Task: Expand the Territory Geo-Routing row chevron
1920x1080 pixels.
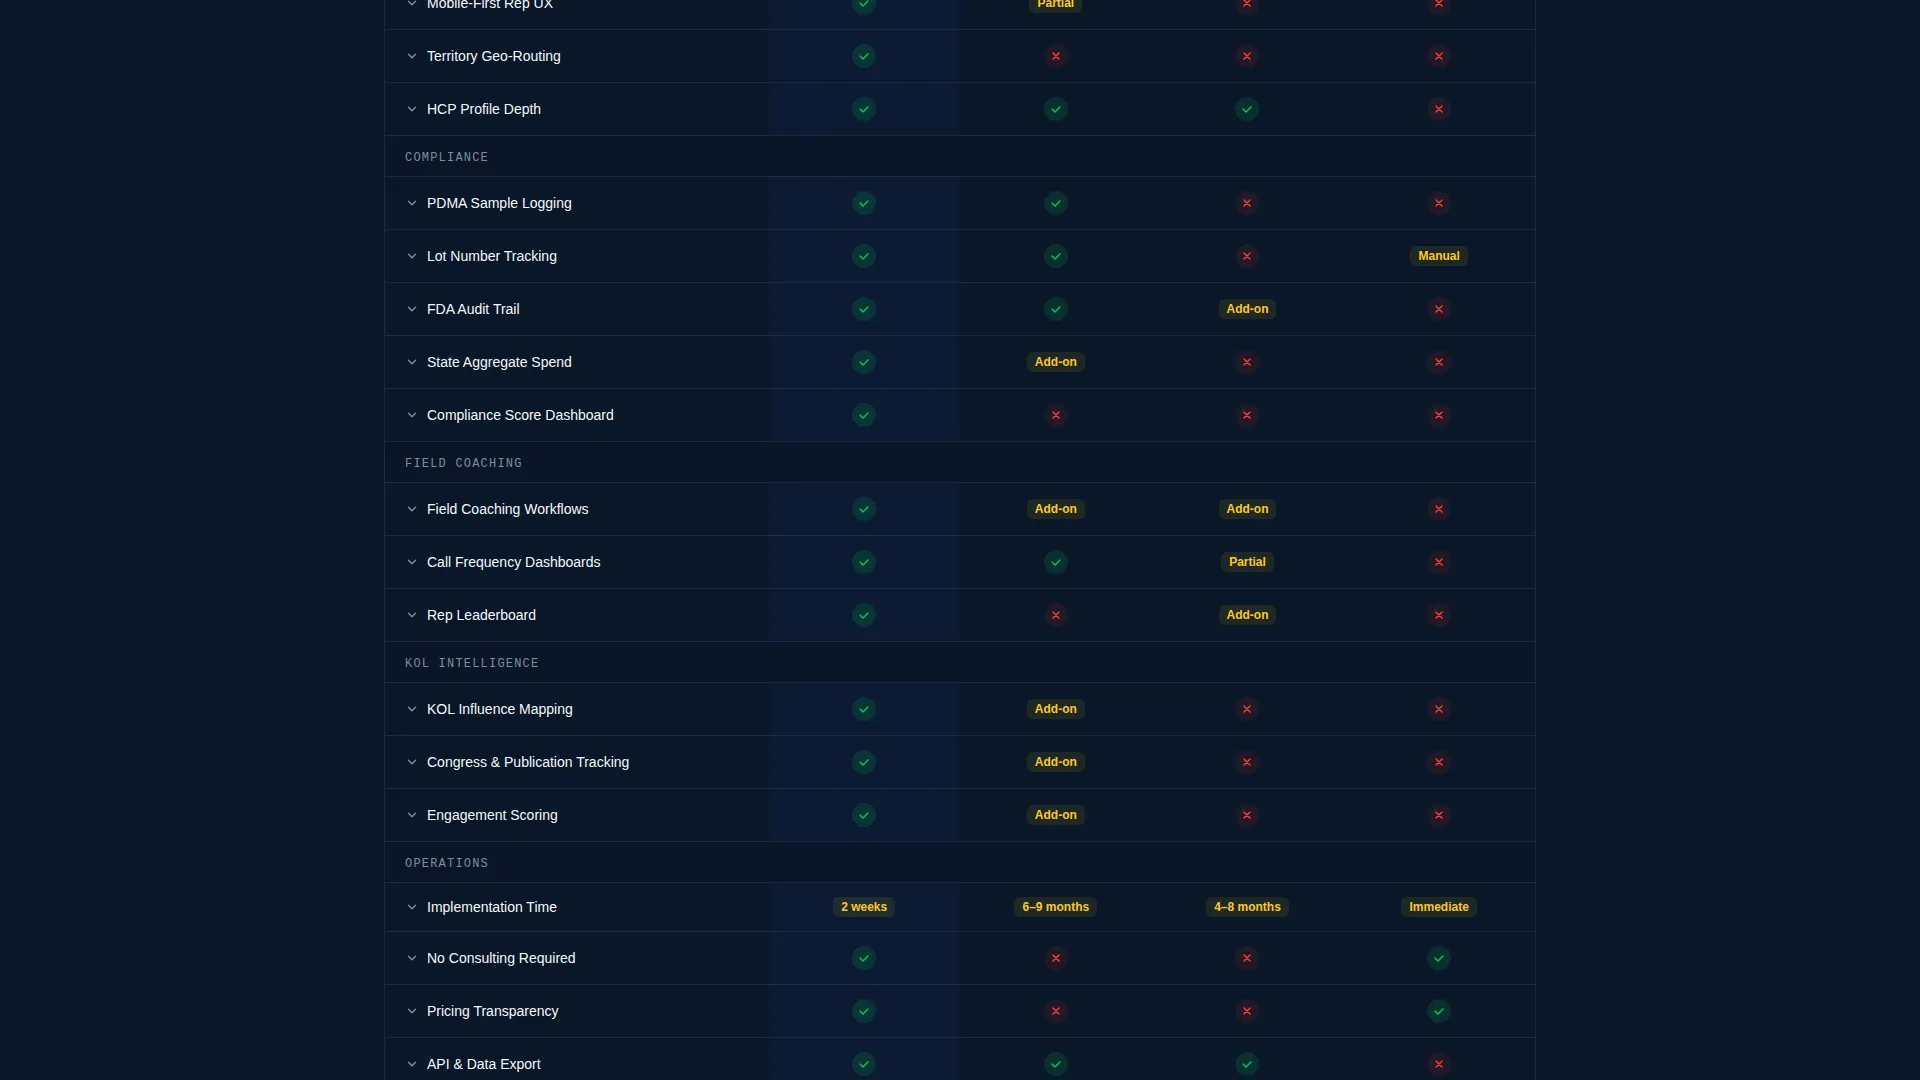Action: click(x=411, y=56)
